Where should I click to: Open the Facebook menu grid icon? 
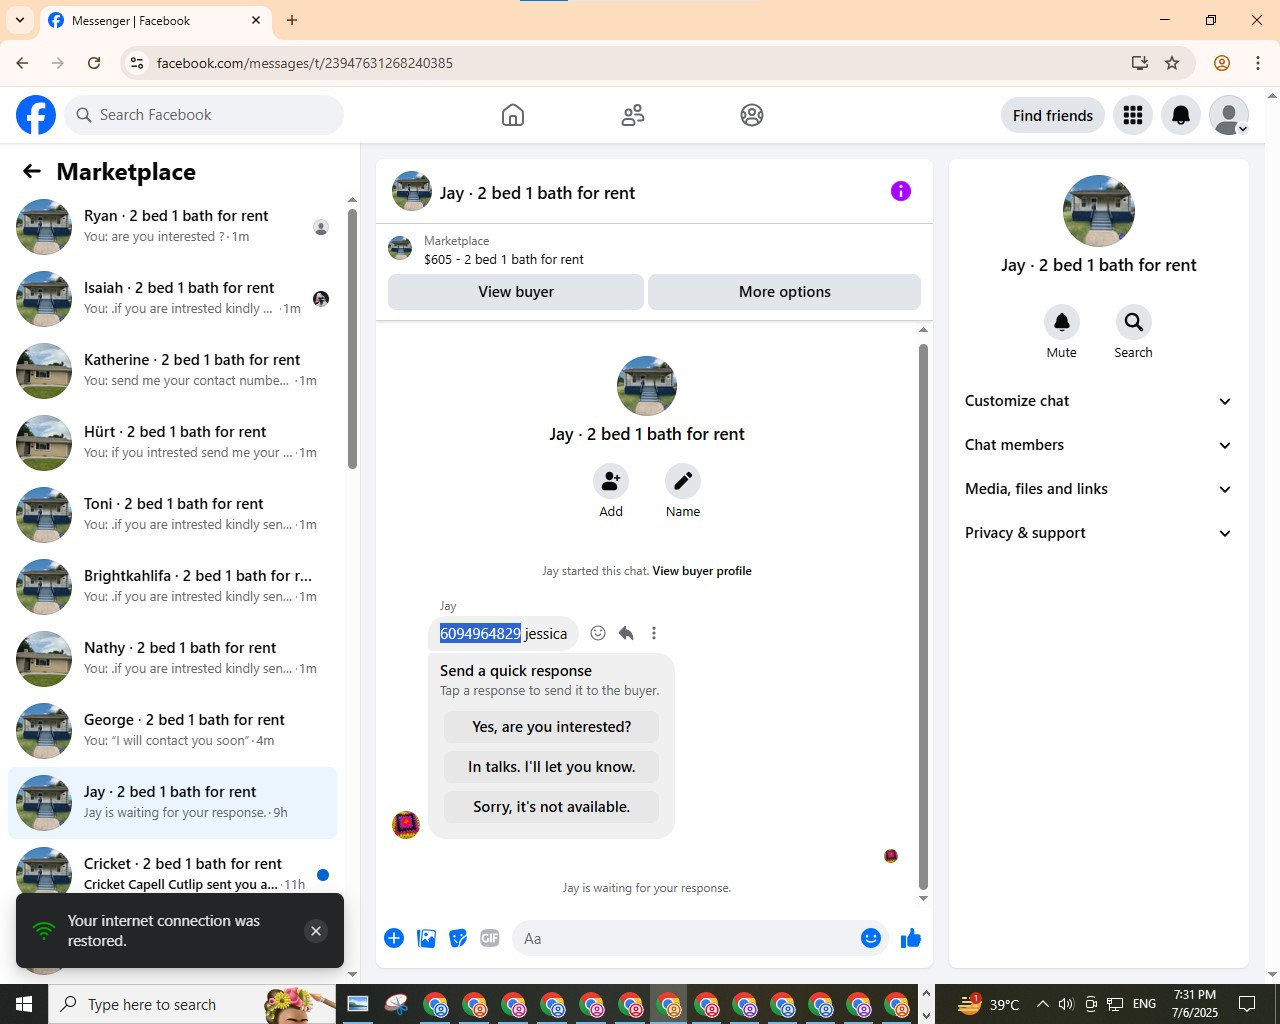1133,115
